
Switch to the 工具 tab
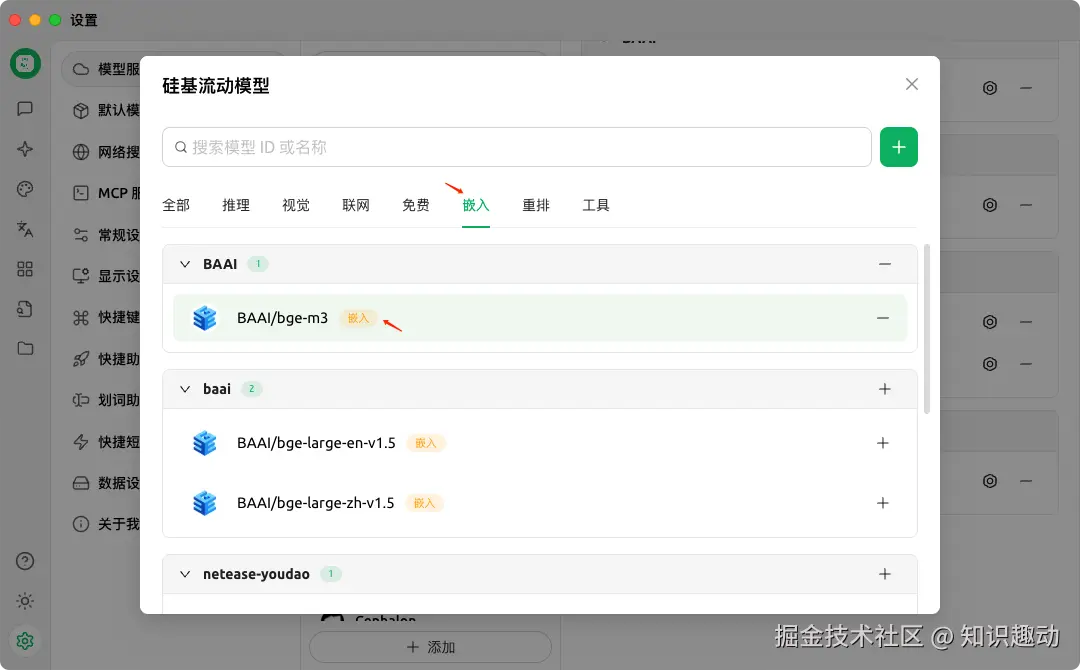[x=596, y=205]
